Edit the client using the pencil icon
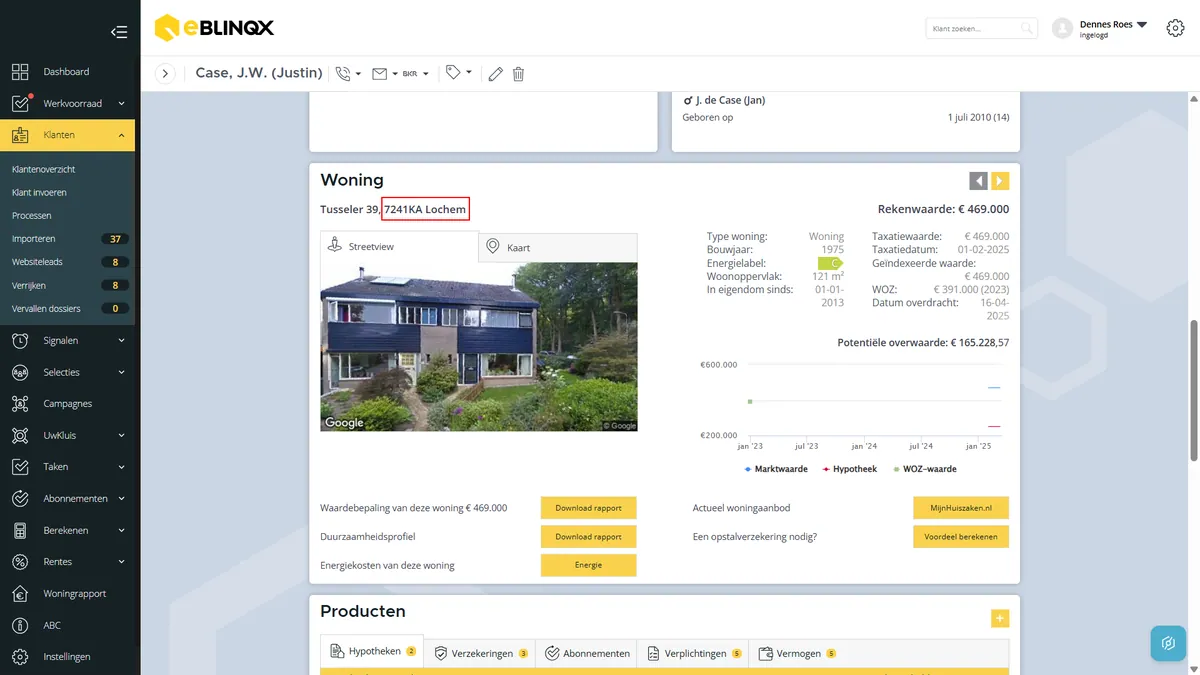The image size is (1200, 675). pyautogui.click(x=495, y=73)
